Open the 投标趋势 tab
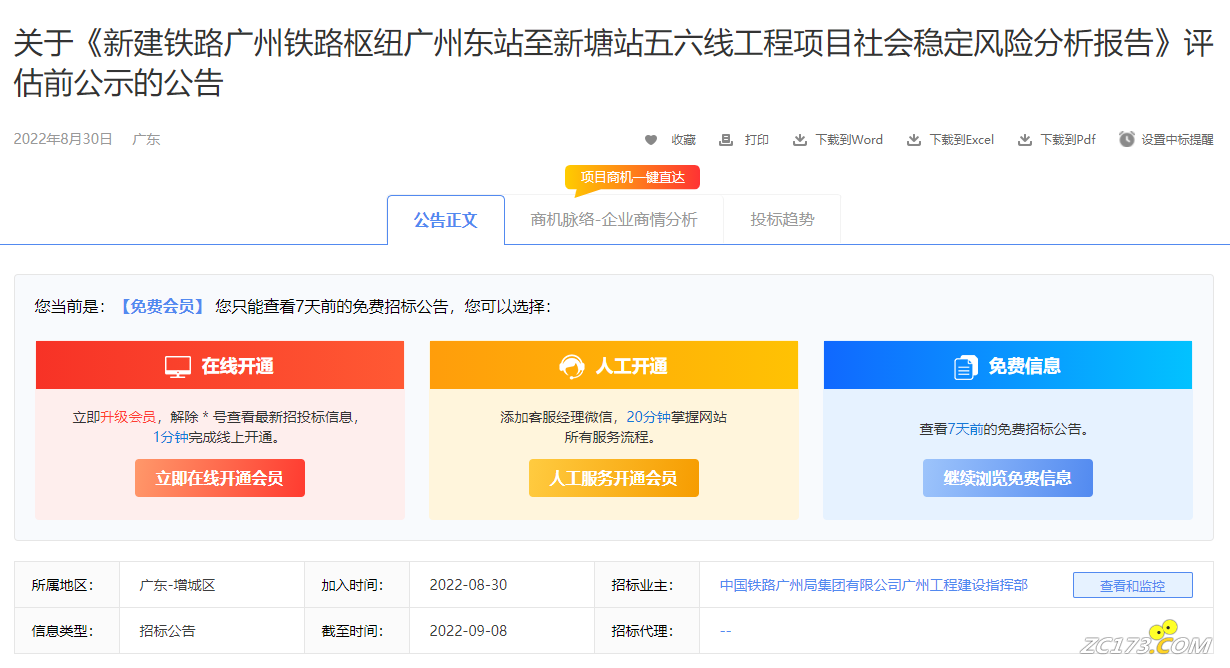Image resolution: width=1230 pixels, height=668 pixels. [782, 220]
